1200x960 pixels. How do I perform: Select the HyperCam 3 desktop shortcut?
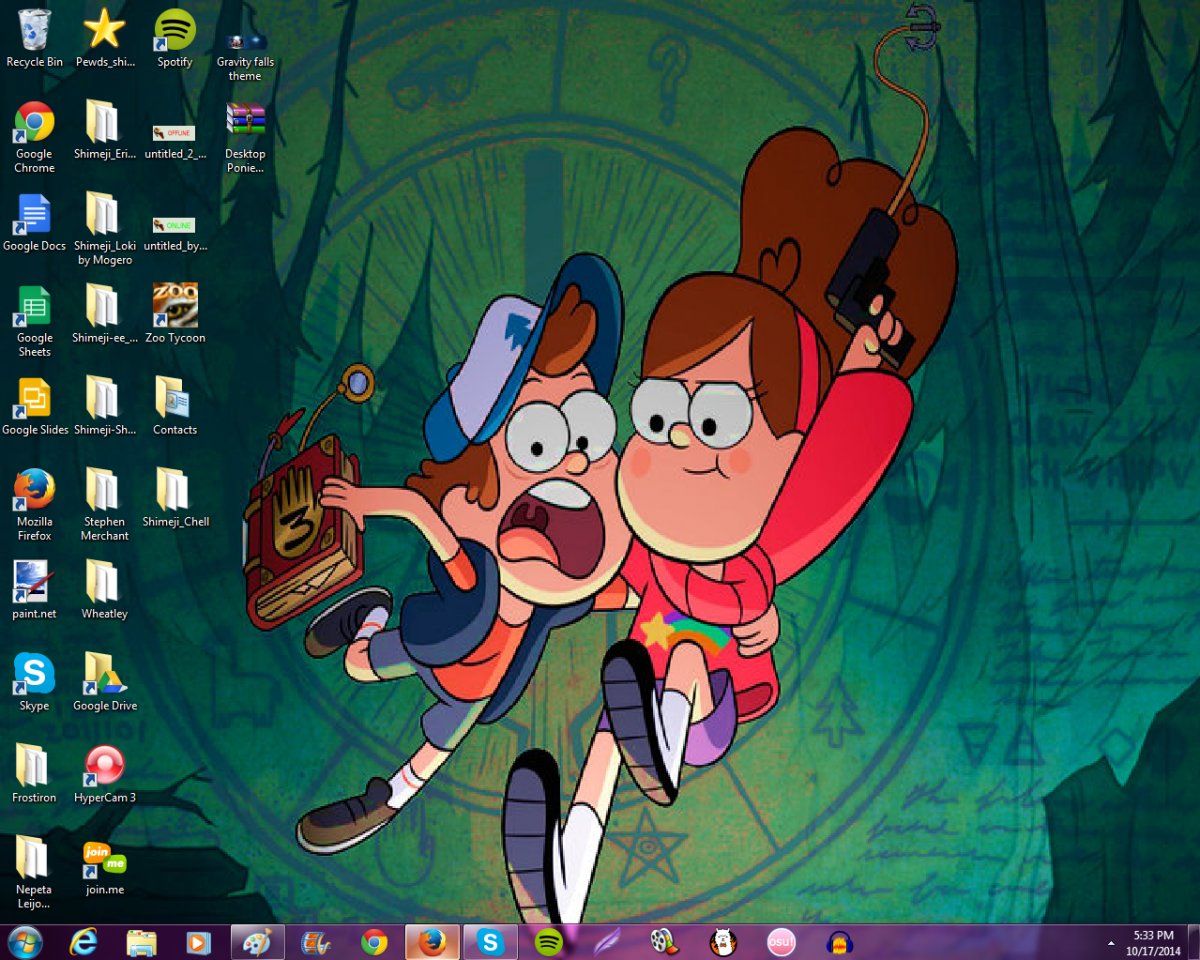pyautogui.click(x=105, y=766)
